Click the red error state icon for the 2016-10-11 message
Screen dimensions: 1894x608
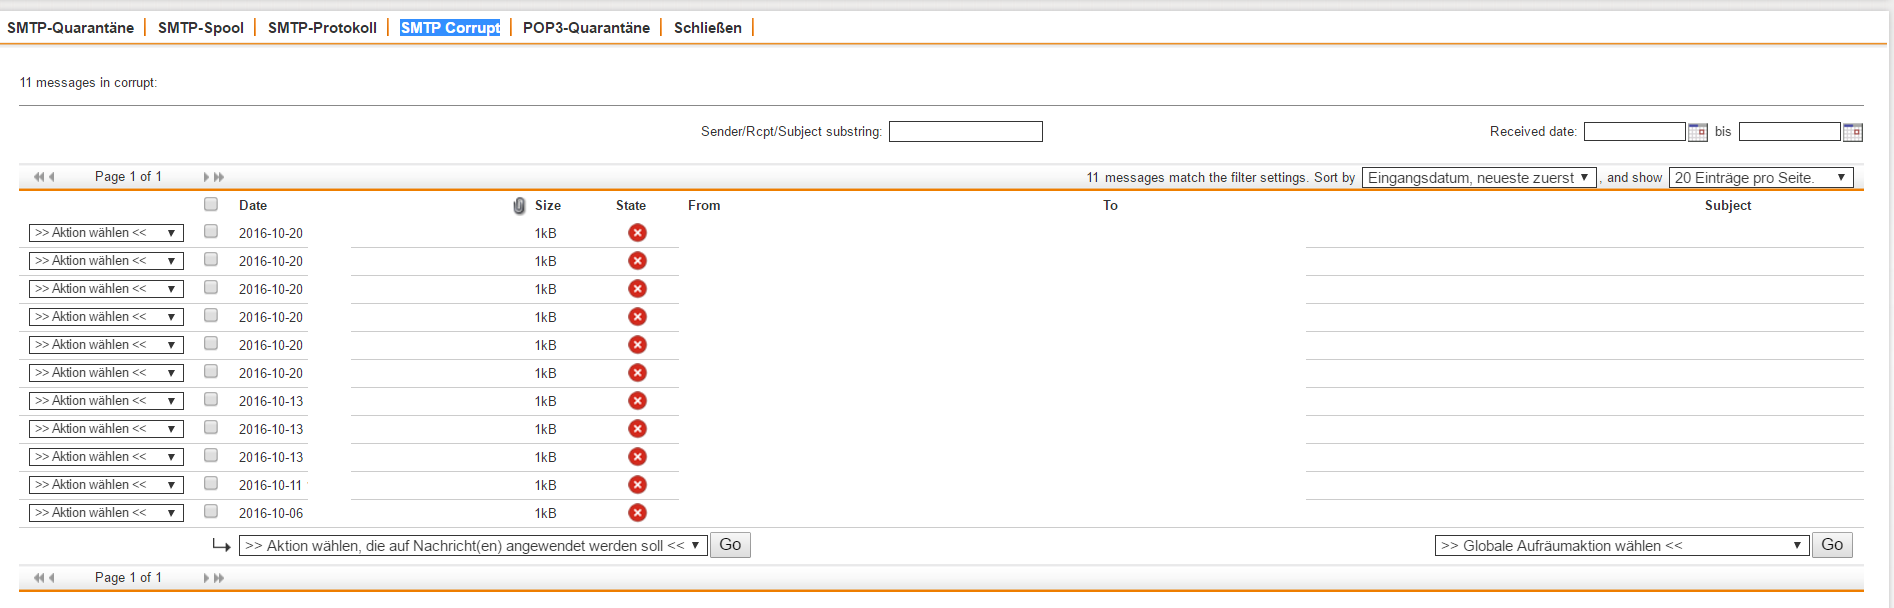click(637, 485)
